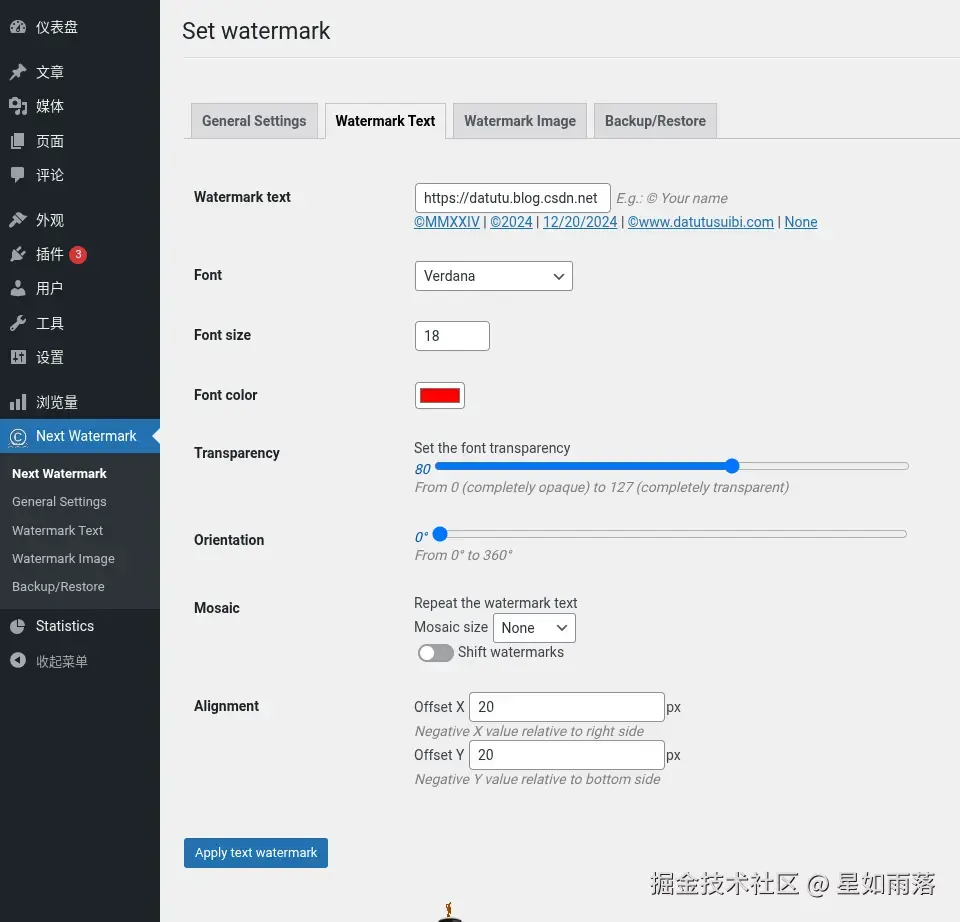960x922 pixels.
Task: Open Watermark Image in sidebar submenu
Action: (x=64, y=558)
